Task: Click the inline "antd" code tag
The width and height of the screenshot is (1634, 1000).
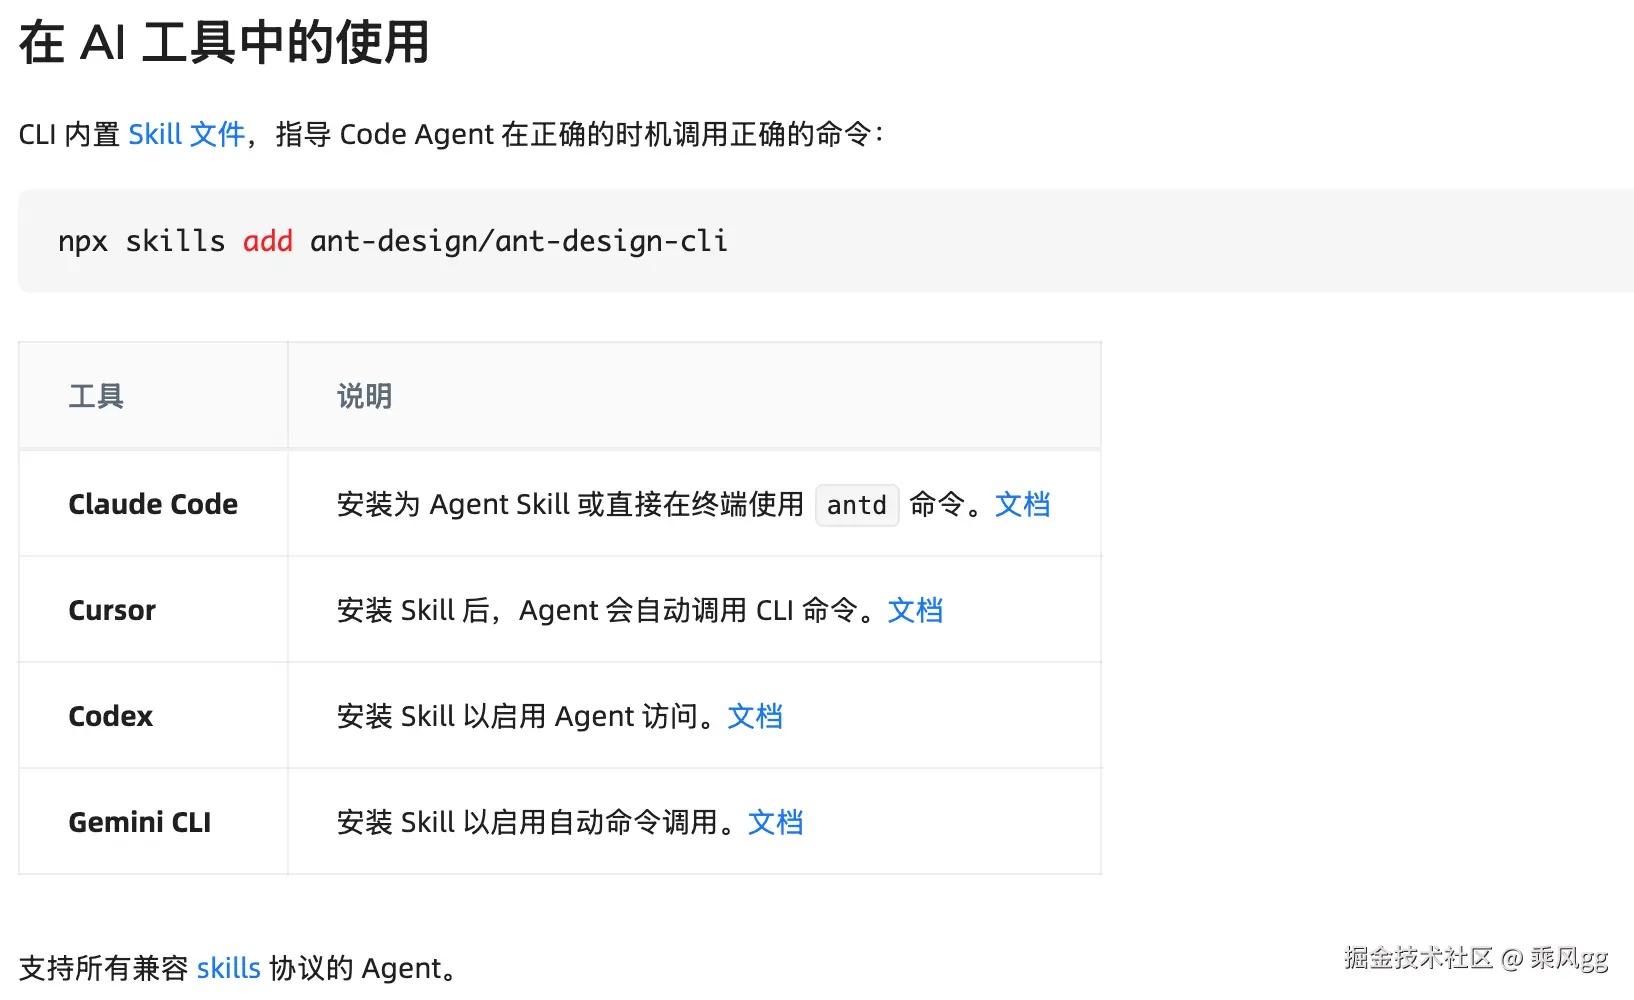Action: pos(857,505)
